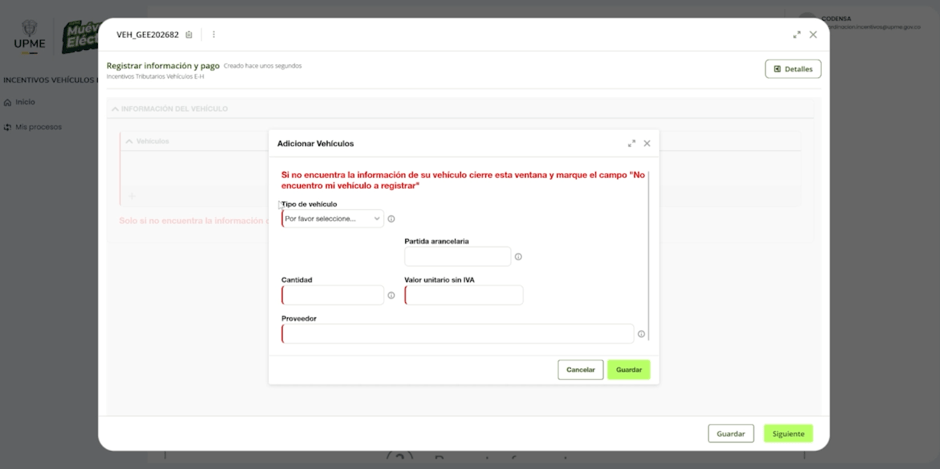This screenshot has height=469, width=940.
Task: Click the Proveedor text field
Action: click(457, 334)
